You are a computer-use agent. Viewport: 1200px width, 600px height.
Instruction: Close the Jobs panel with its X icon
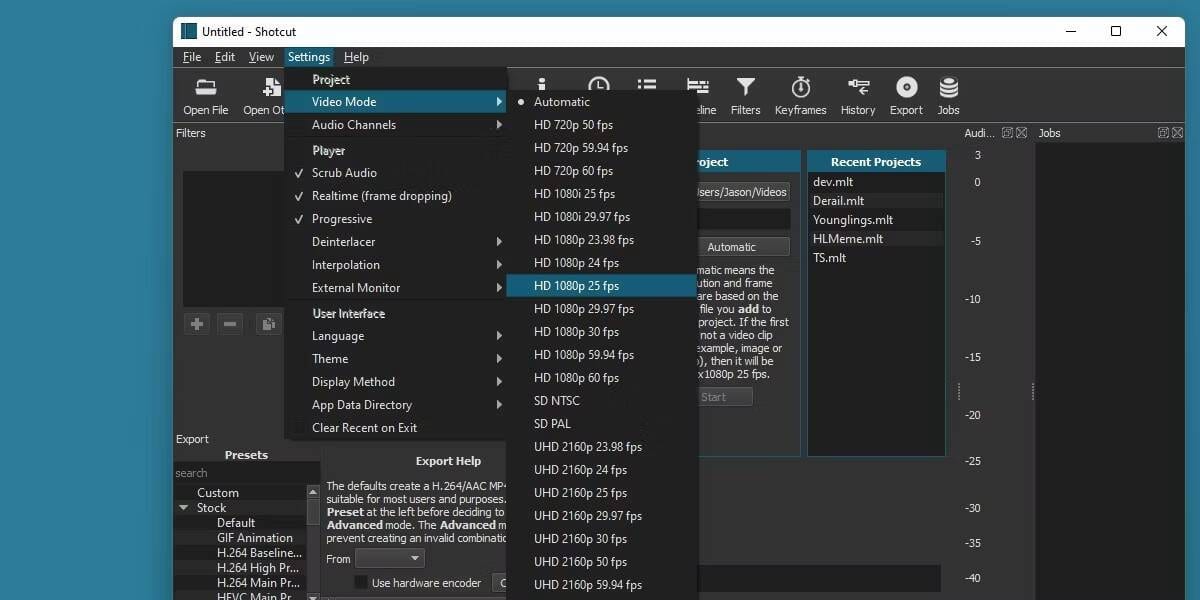[x=1178, y=133]
